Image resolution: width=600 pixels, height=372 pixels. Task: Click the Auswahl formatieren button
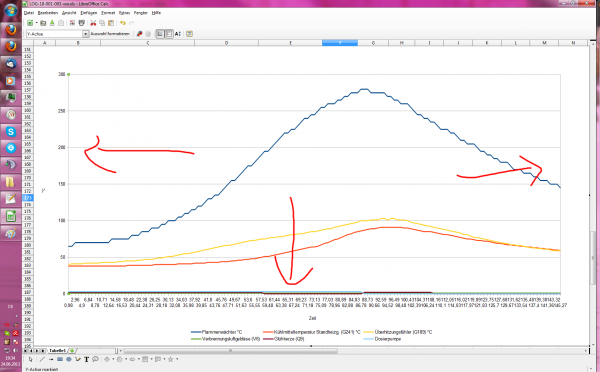tap(110, 34)
